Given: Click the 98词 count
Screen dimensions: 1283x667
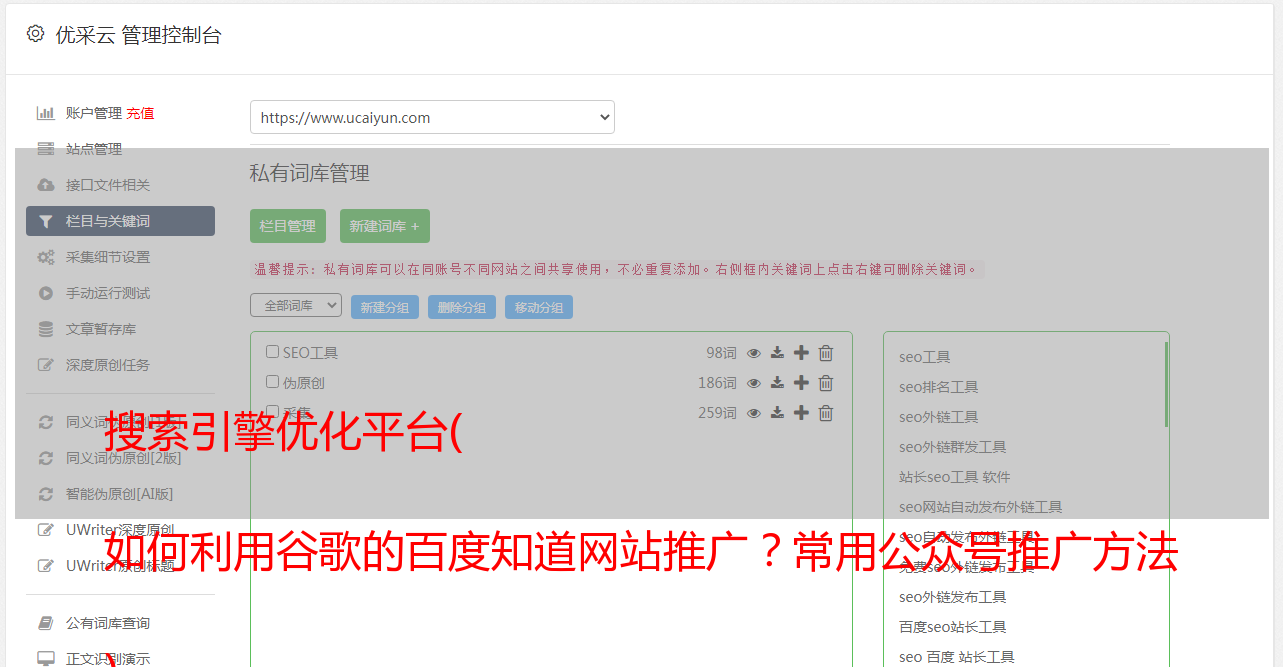Looking at the screenshot, I should click(x=721, y=353).
